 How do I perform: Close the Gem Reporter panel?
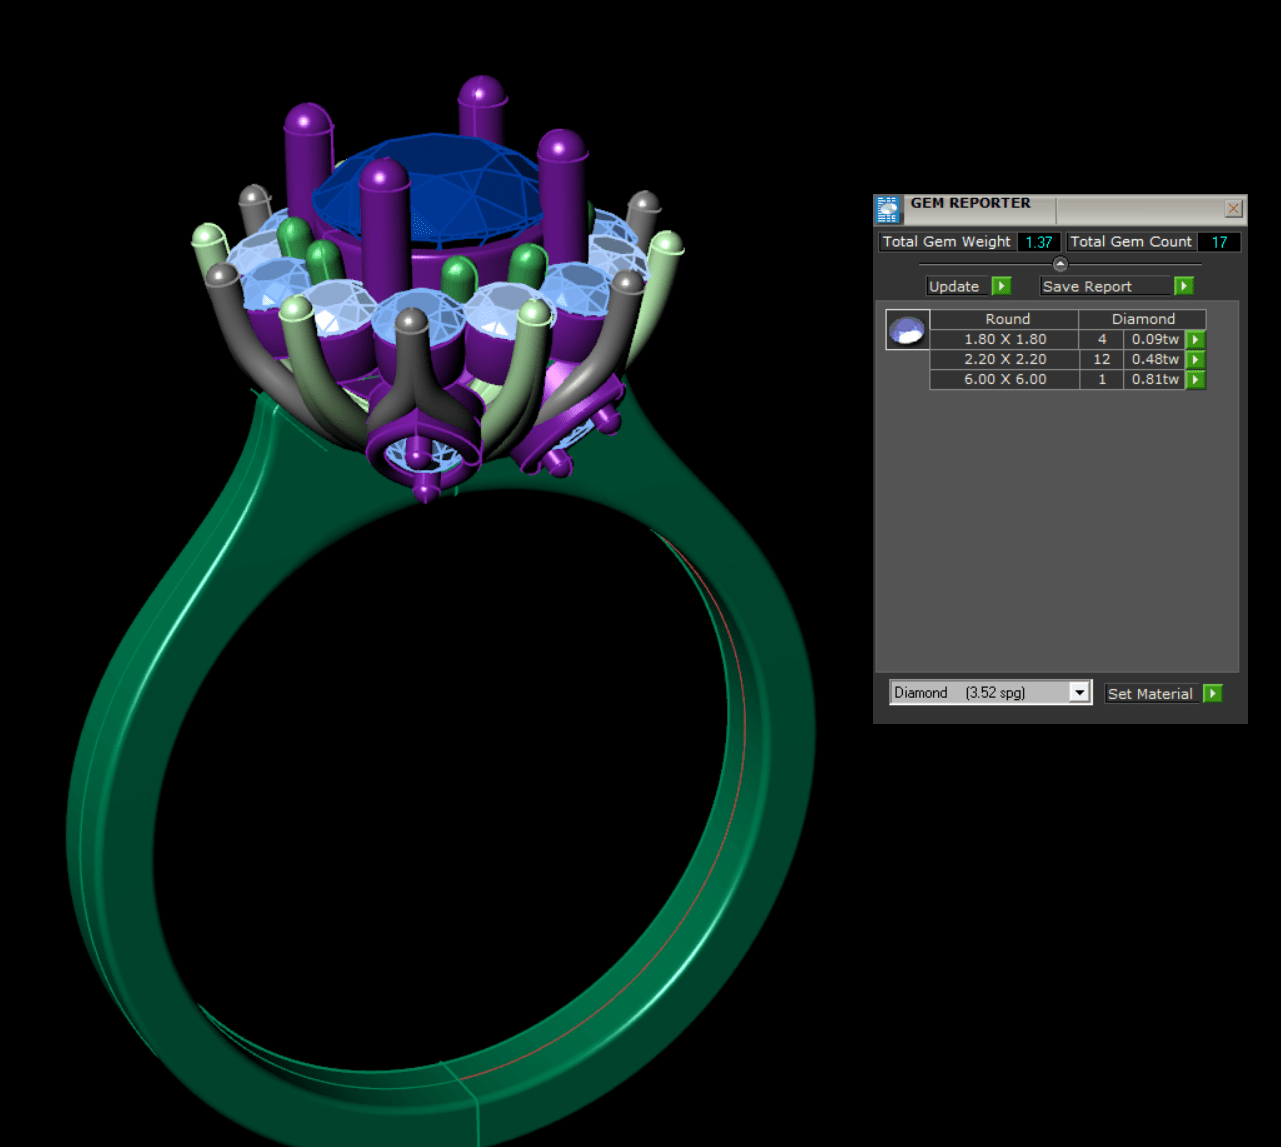coord(1233,208)
